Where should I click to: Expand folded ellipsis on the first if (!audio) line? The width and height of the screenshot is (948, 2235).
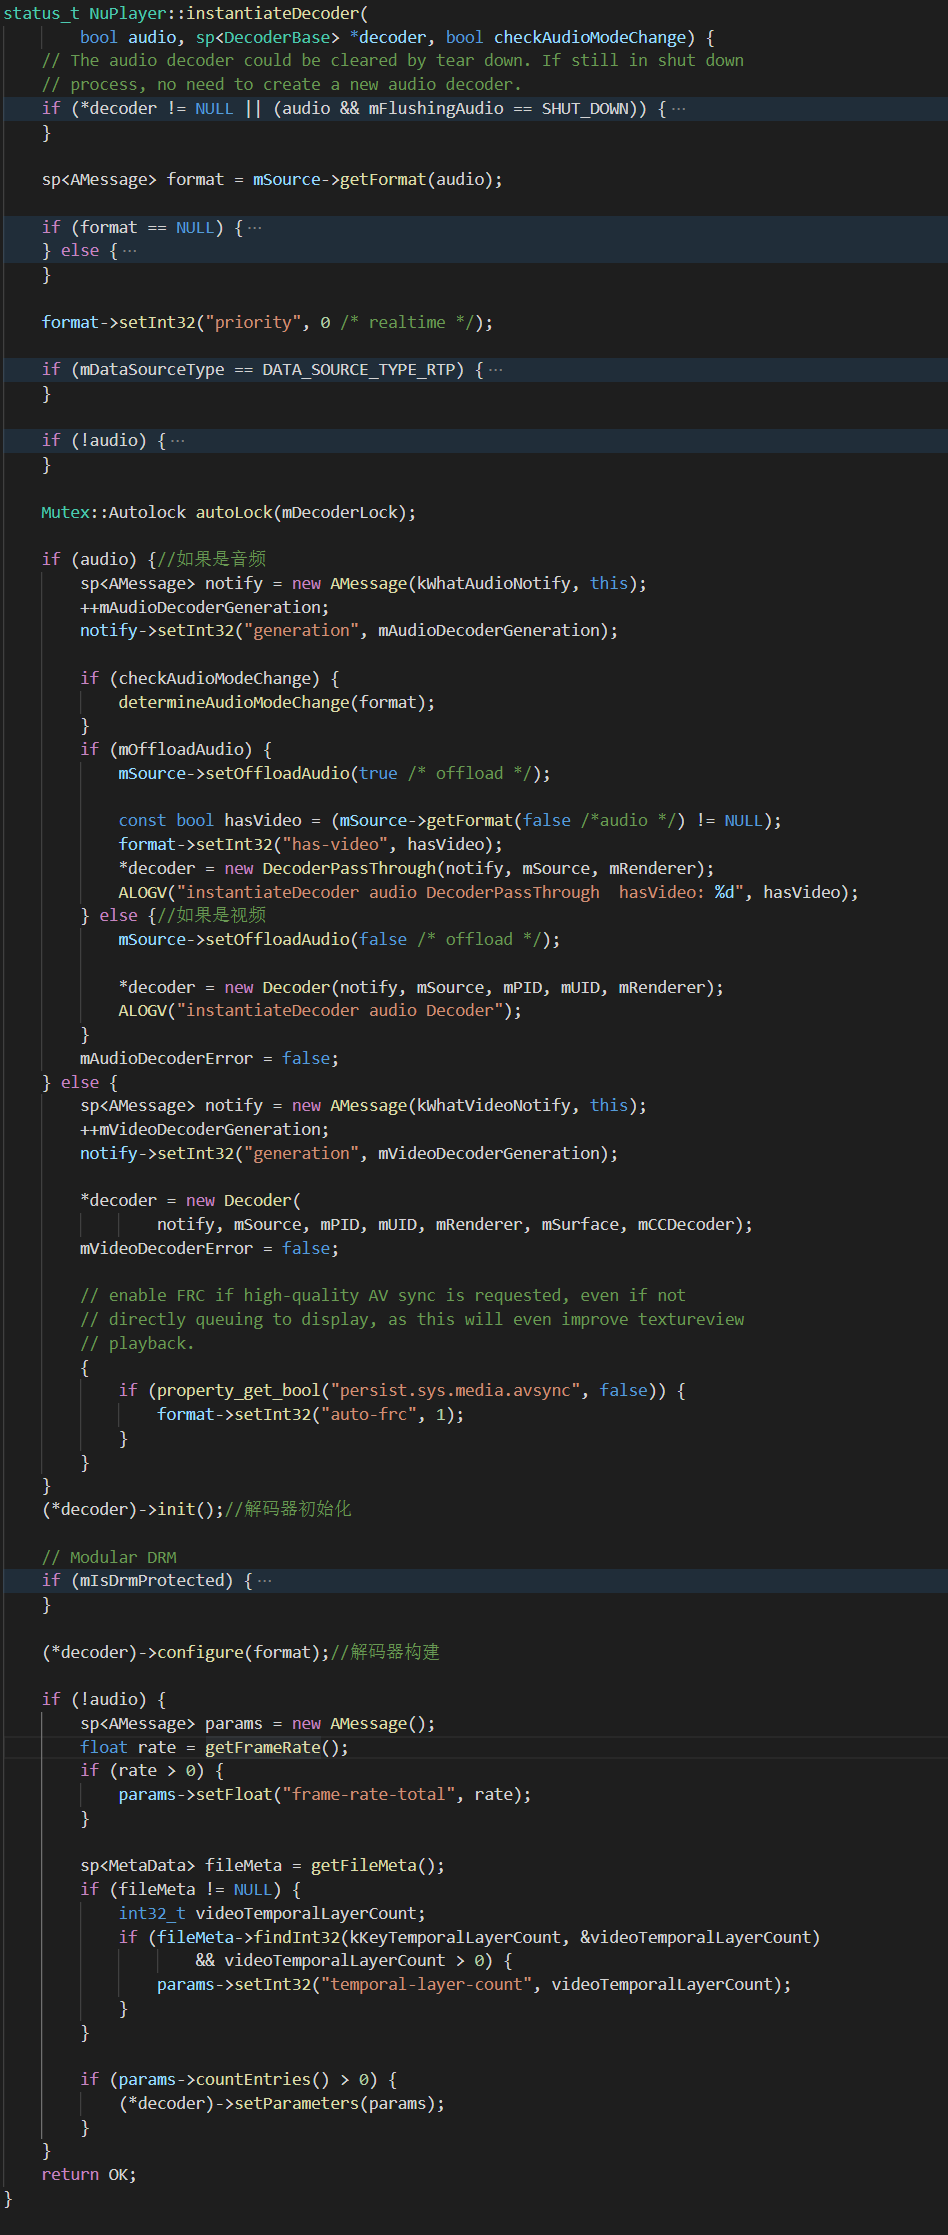pyautogui.click(x=178, y=440)
